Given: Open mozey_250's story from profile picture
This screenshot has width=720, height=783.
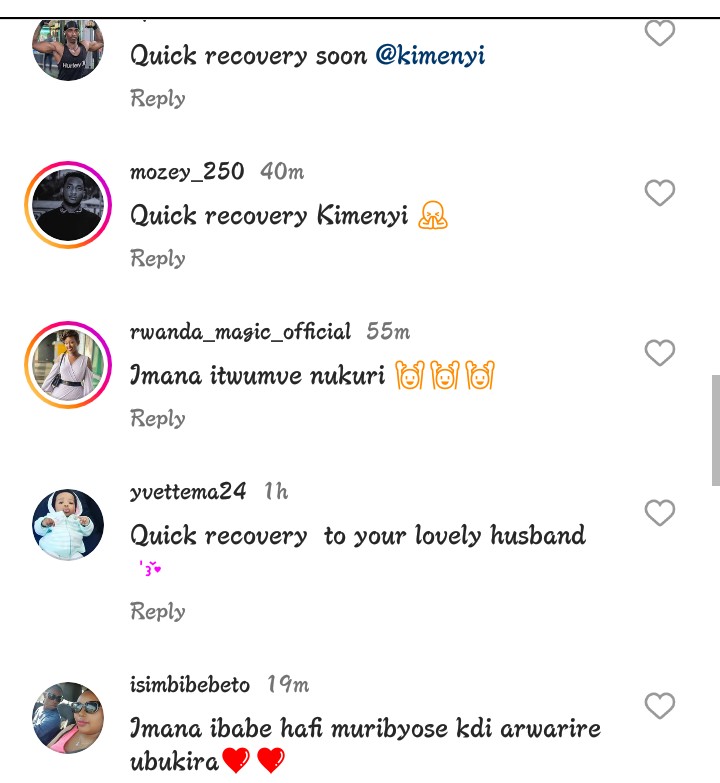Looking at the screenshot, I should click(x=68, y=205).
